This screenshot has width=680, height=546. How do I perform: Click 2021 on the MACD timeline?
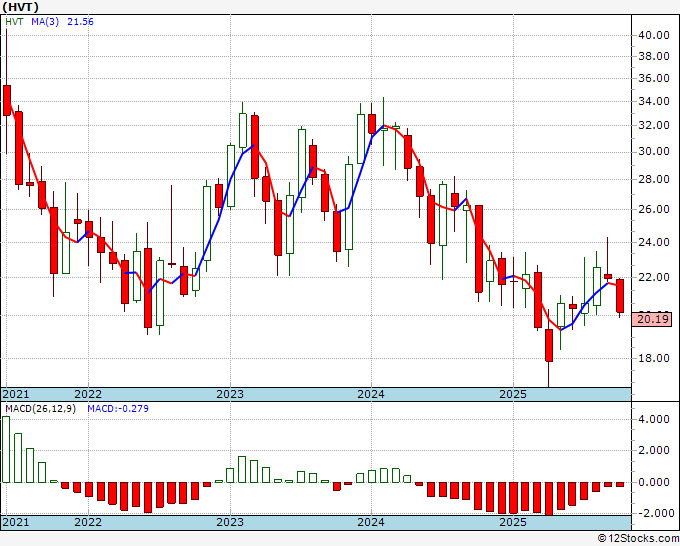[x=16, y=522]
